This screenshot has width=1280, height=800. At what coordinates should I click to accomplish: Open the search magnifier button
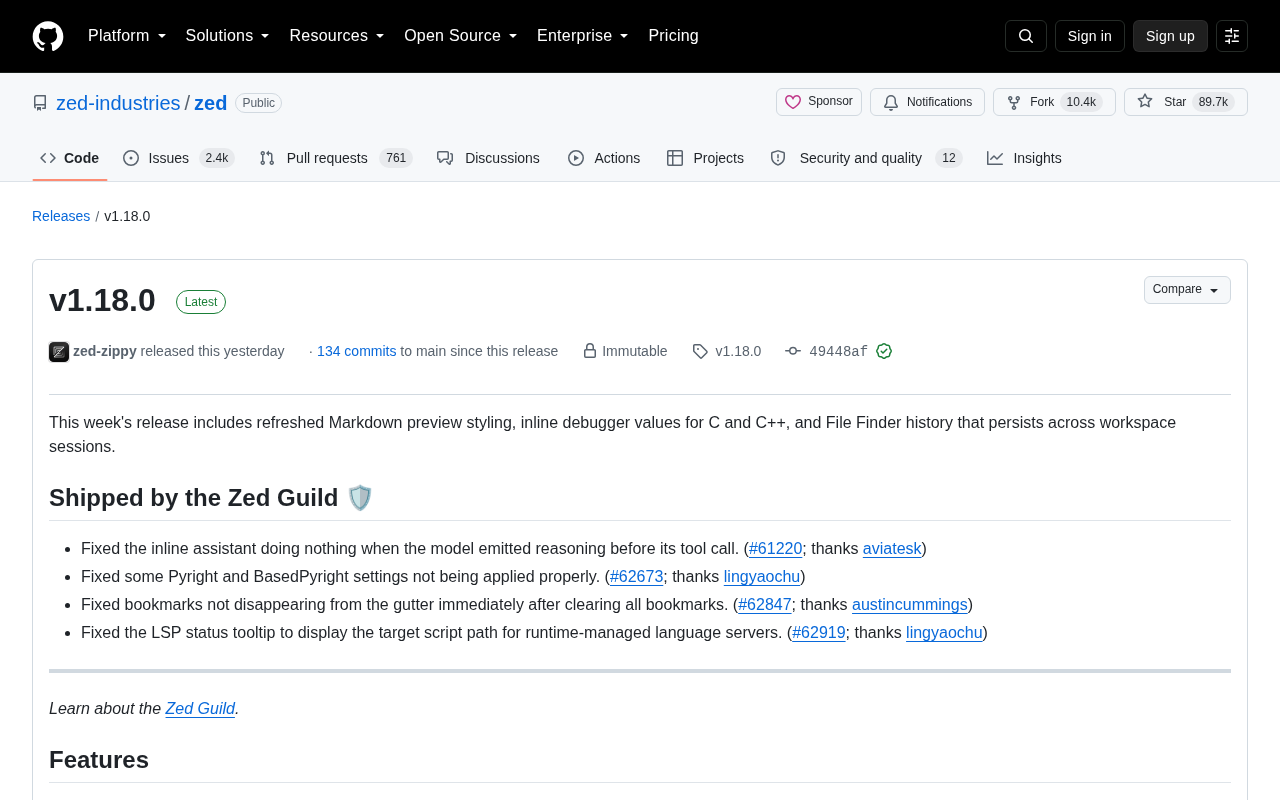[x=1026, y=36]
